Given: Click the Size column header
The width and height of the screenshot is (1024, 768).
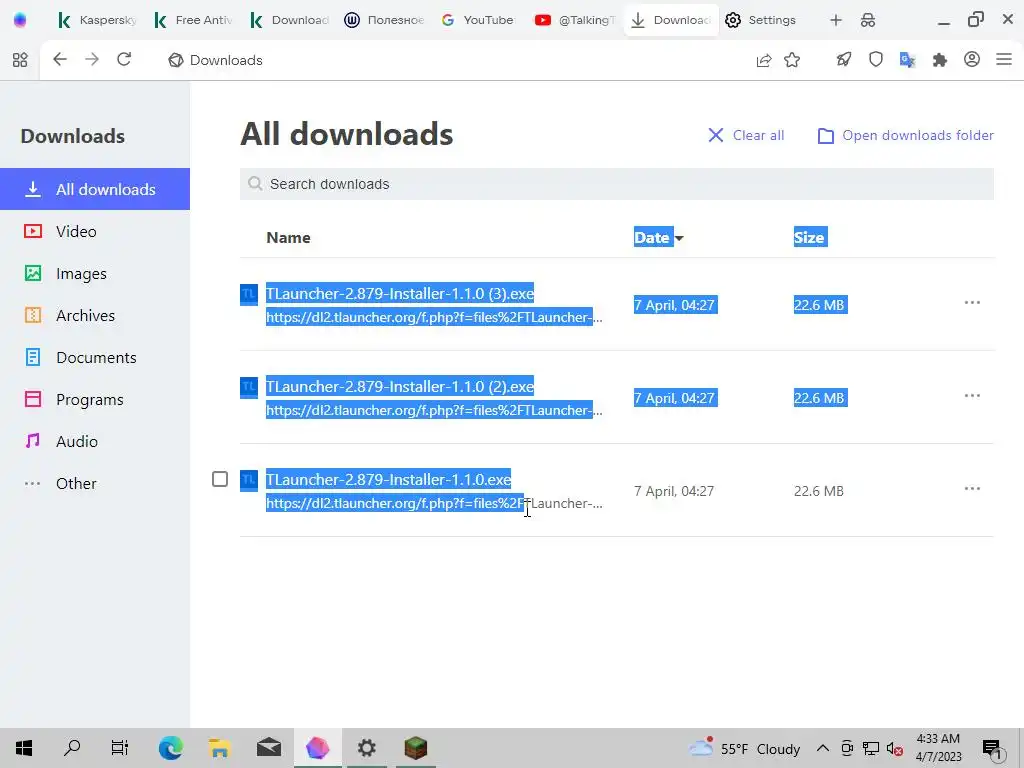Looking at the screenshot, I should 810,237.
